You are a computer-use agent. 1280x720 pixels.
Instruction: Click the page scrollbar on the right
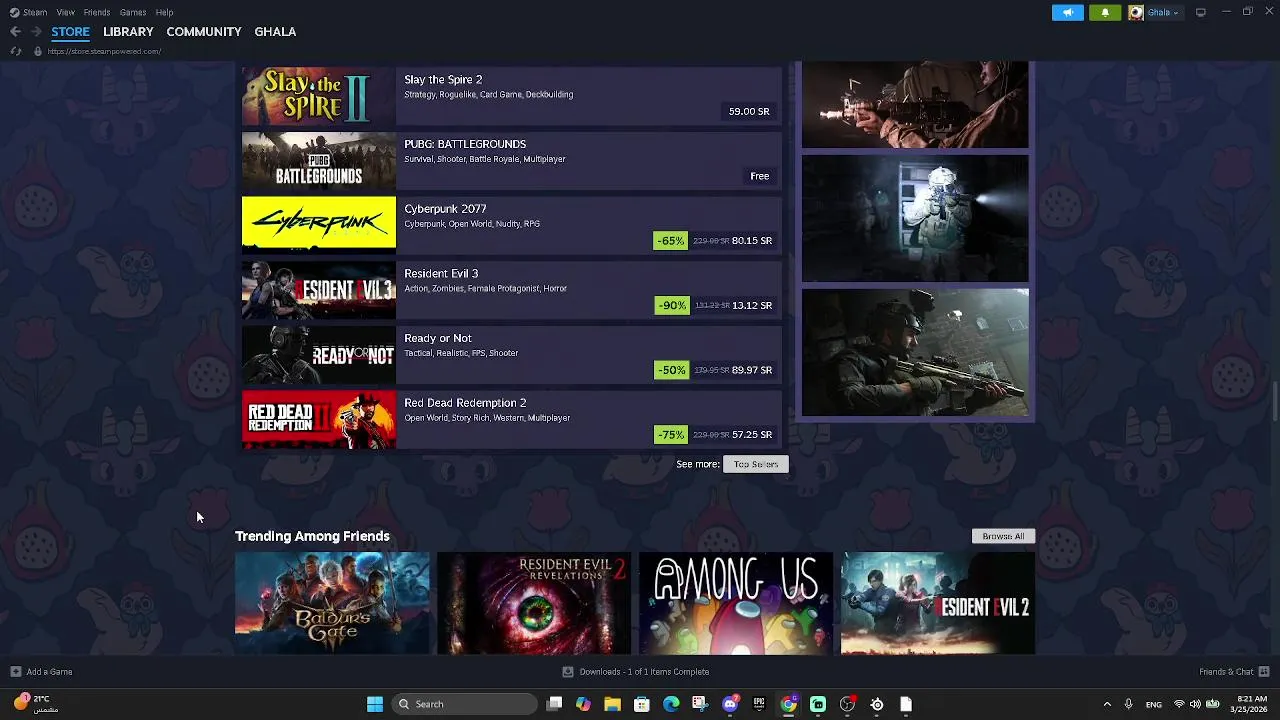(1275, 400)
